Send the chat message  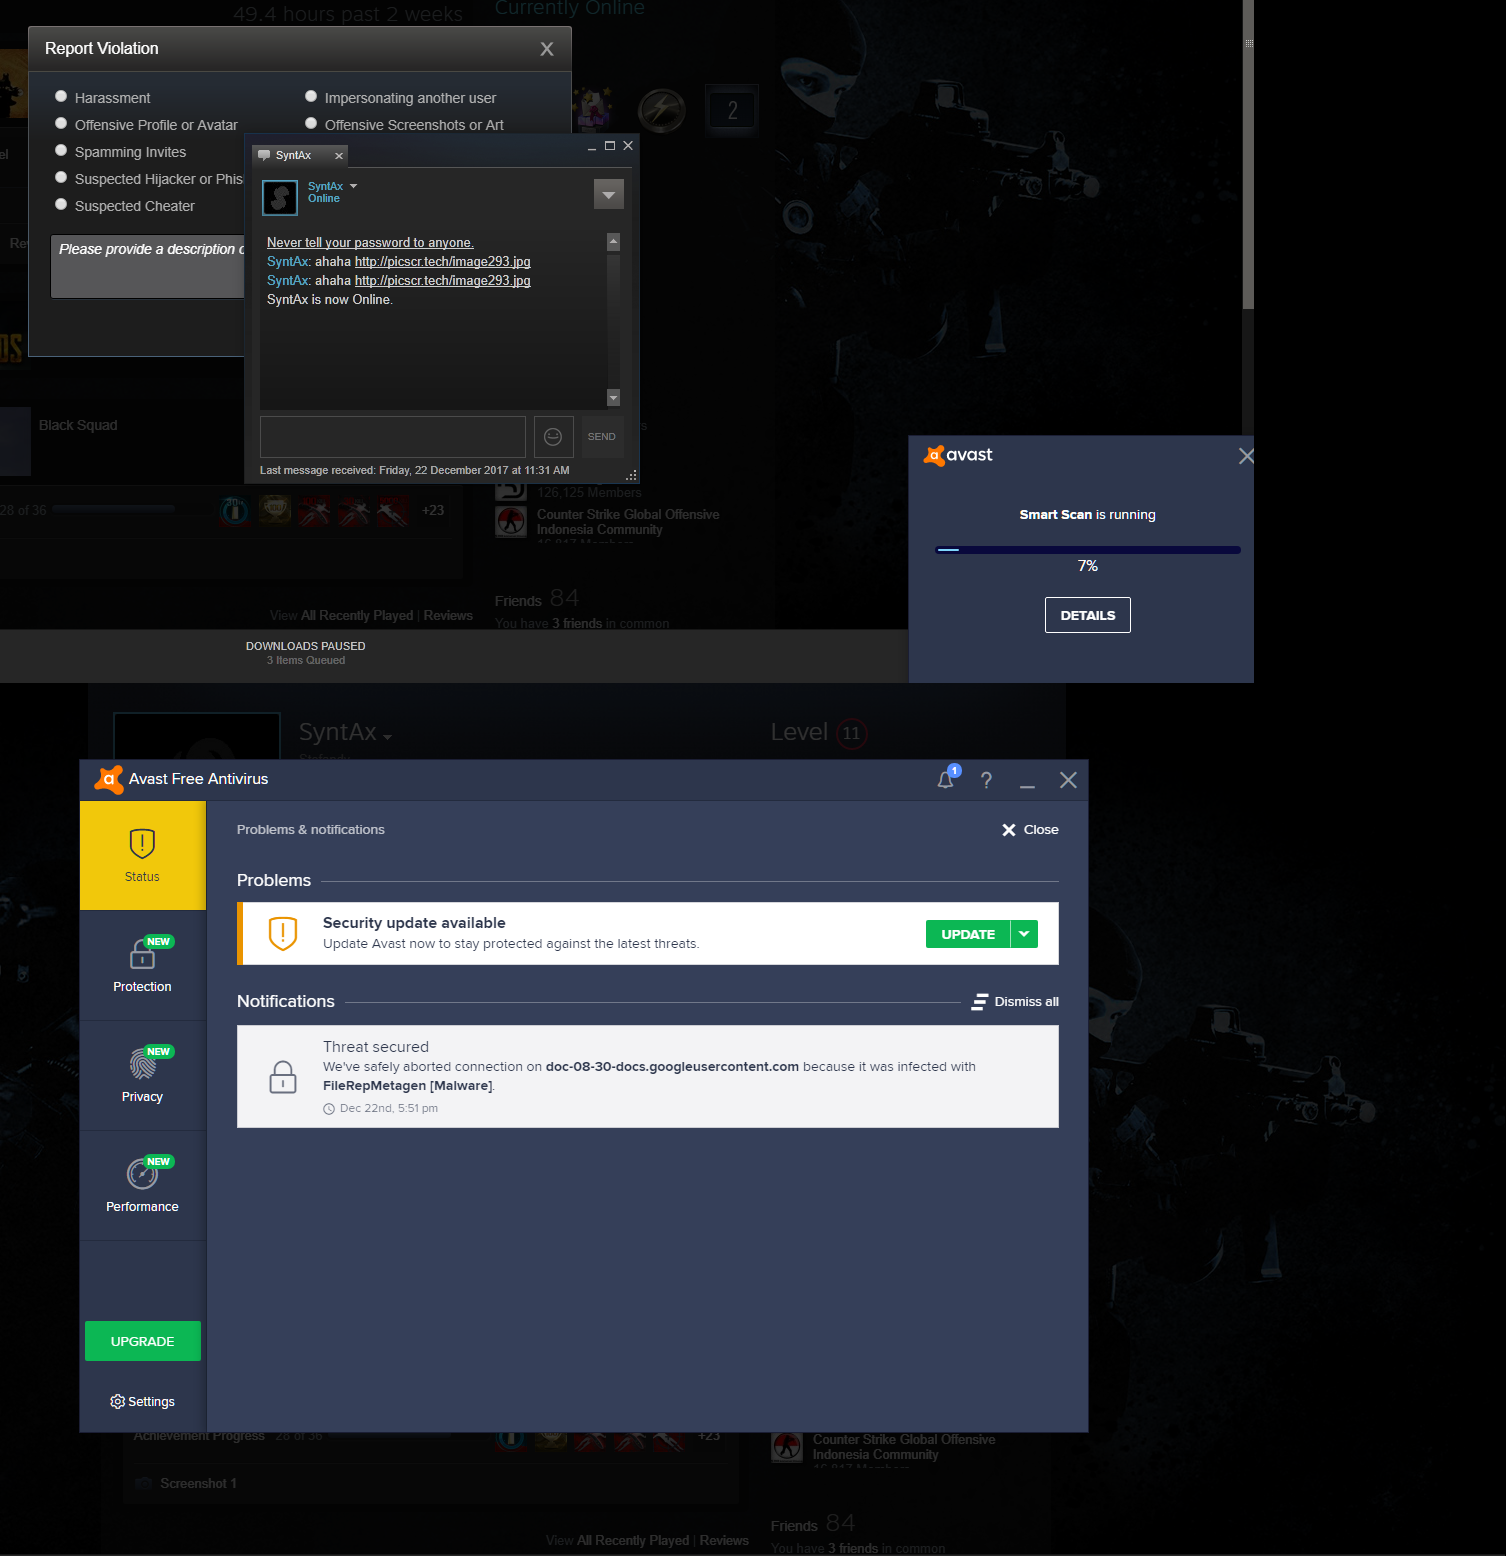(602, 437)
